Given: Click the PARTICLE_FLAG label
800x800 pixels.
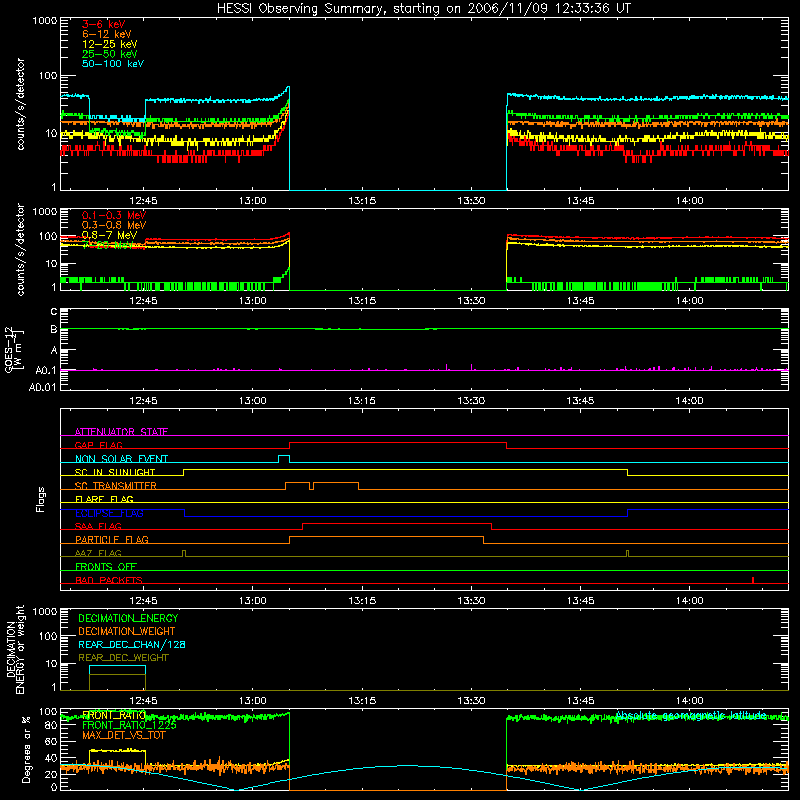Looking at the screenshot, I should 112,540.
